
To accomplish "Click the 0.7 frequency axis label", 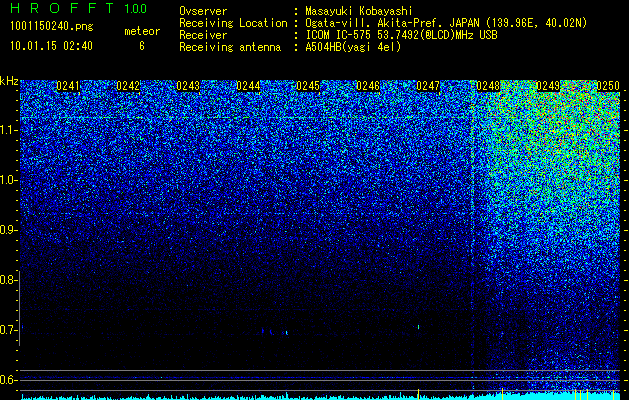I will point(8,330).
